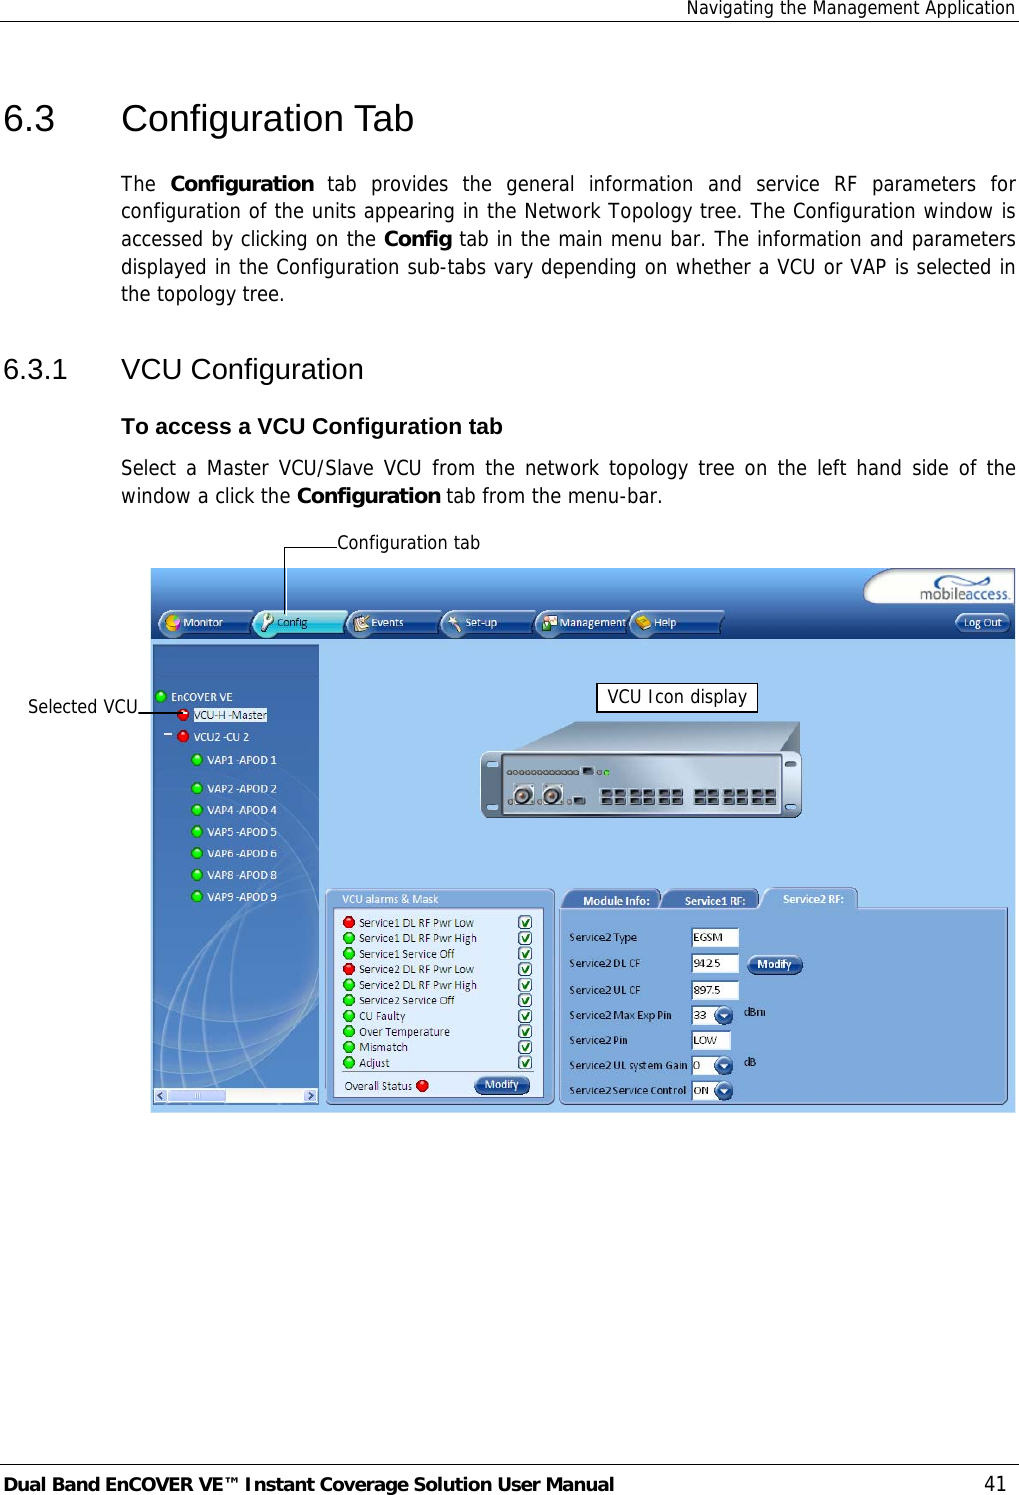
Task: Collapse the VCU2 -CU 2 branch
Action: pyautogui.click(x=168, y=735)
